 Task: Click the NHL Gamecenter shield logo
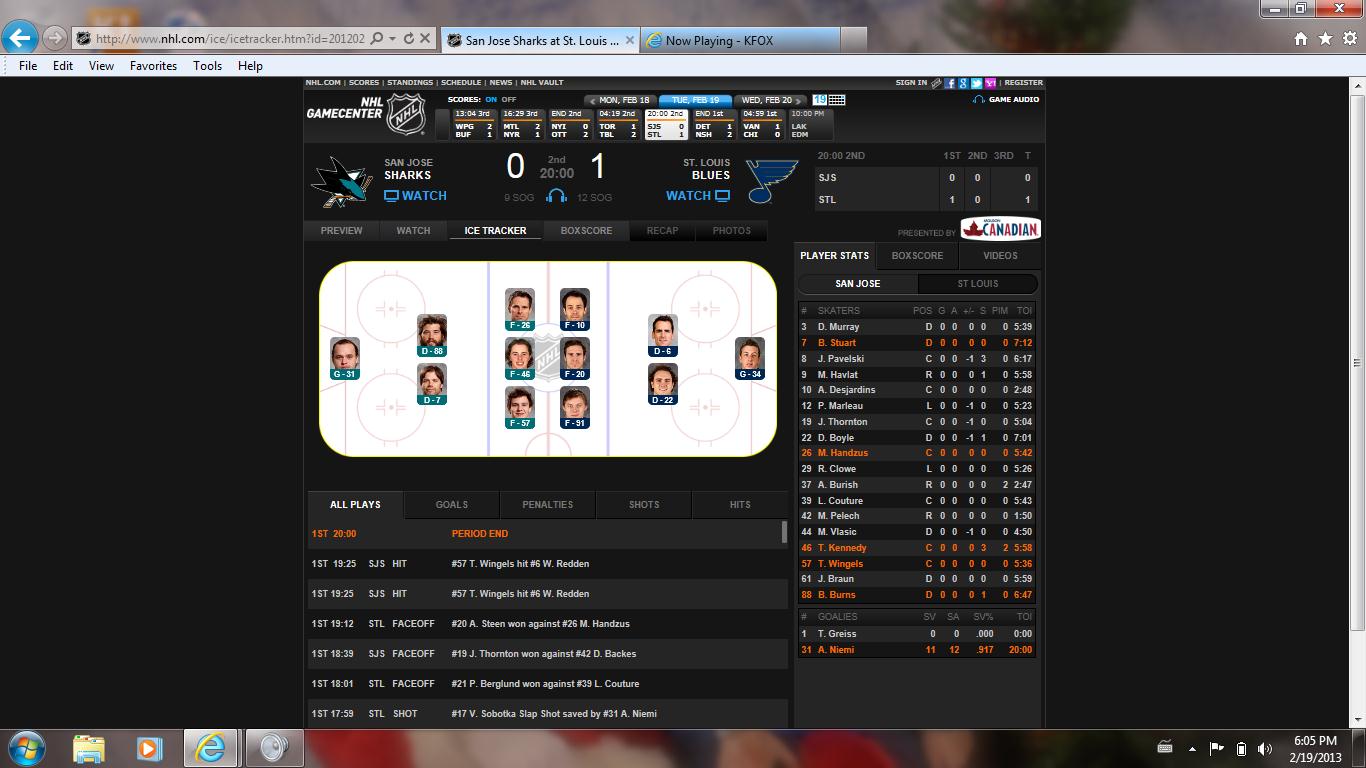click(406, 113)
